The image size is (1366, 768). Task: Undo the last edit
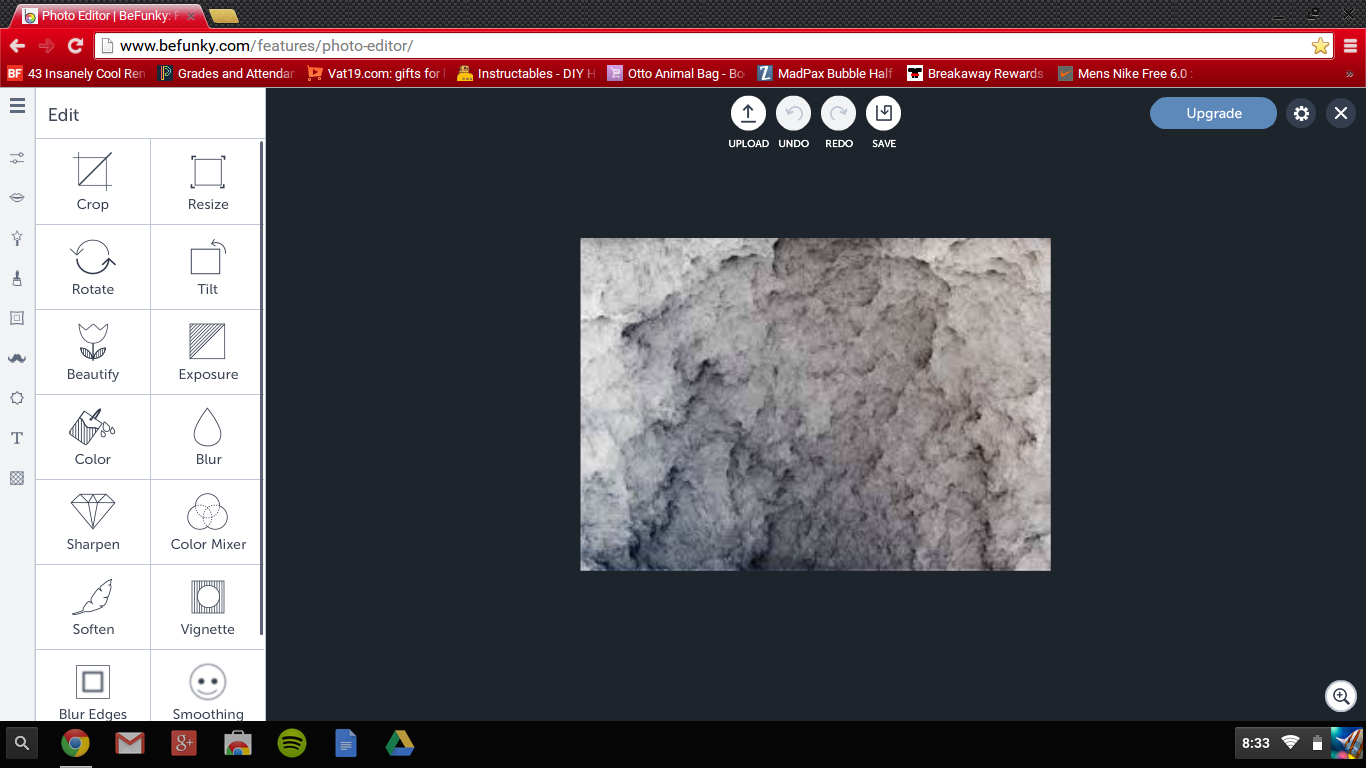tap(793, 114)
